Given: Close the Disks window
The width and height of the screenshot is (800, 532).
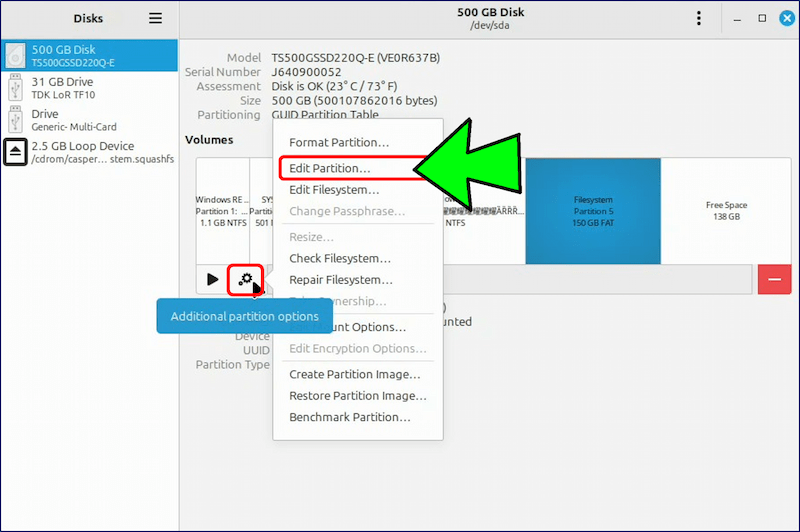Looking at the screenshot, I should (x=787, y=18).
